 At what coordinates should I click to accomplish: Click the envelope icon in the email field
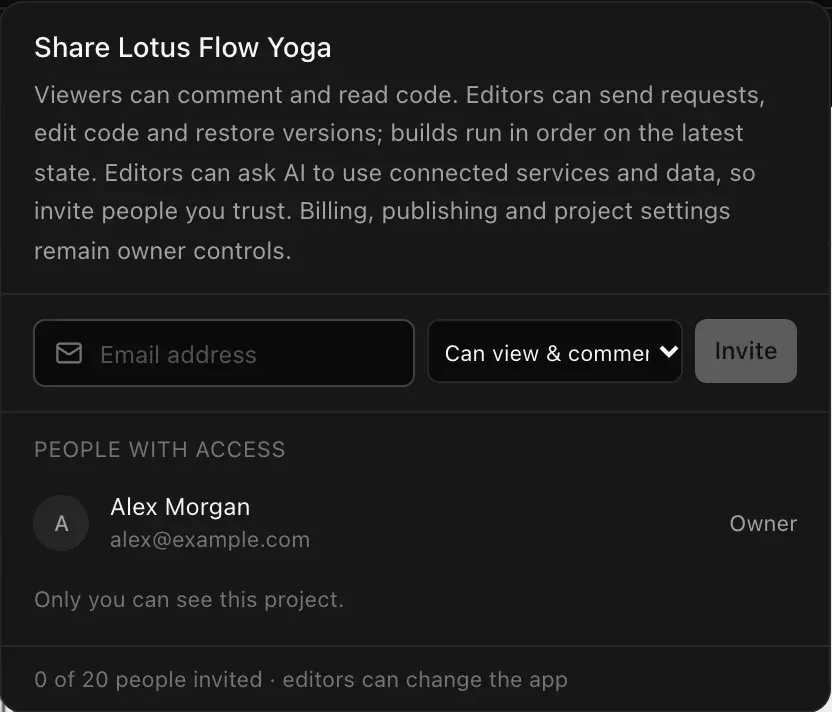point(69,353)
